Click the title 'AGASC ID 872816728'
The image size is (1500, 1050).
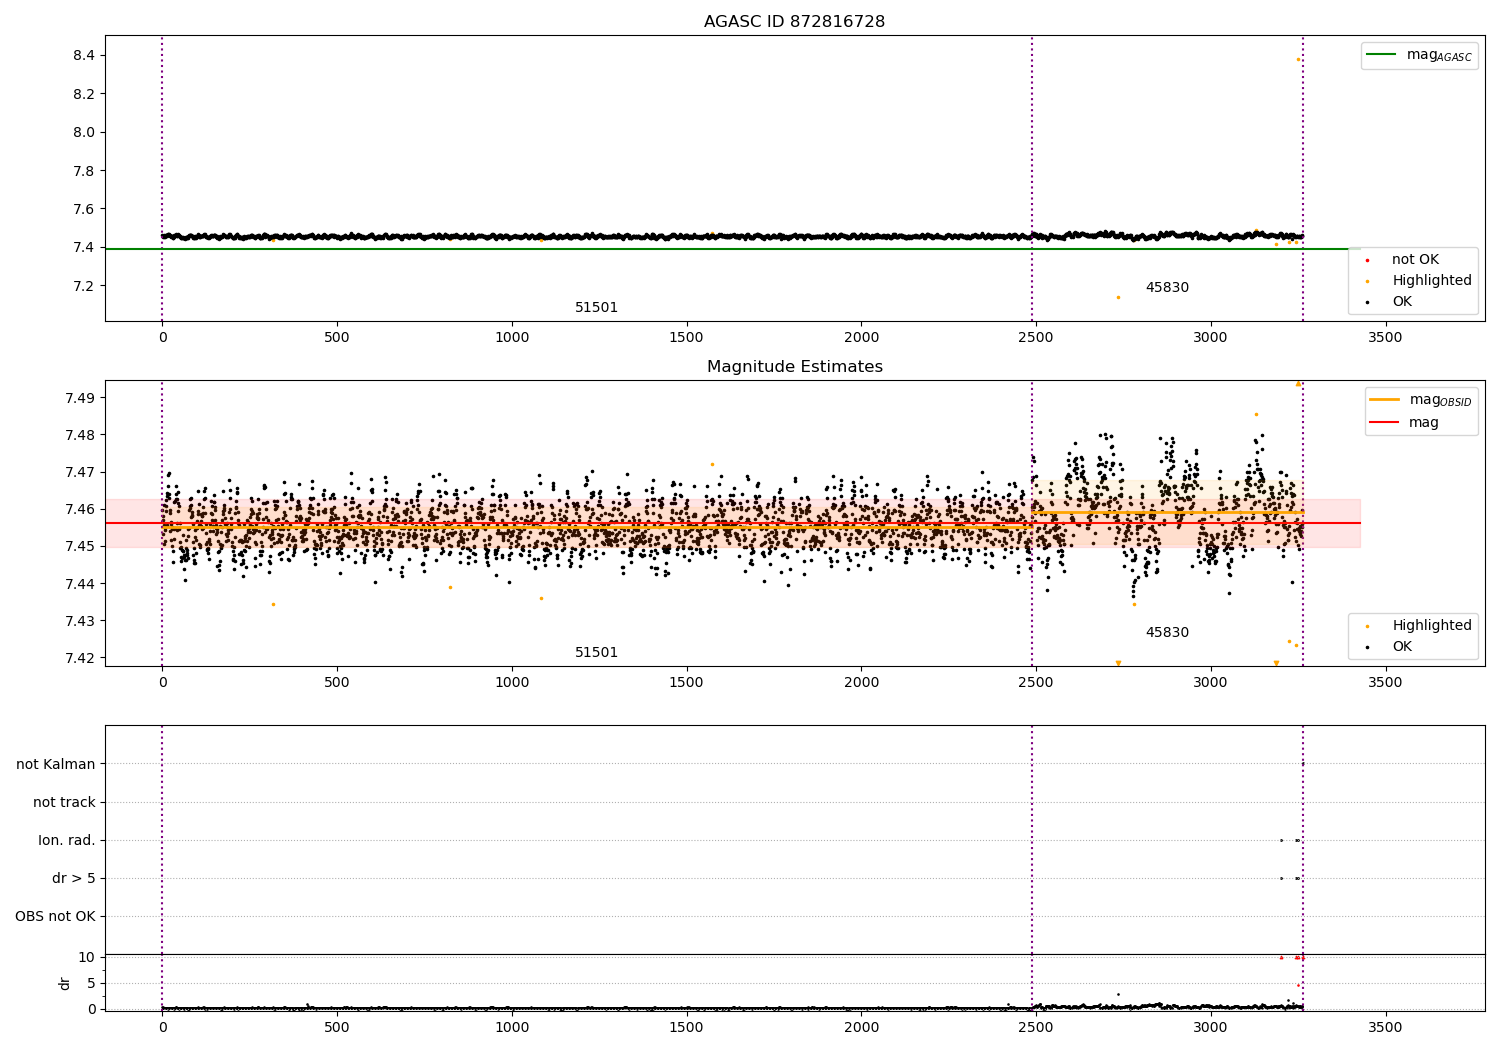[x=794, y=22]
